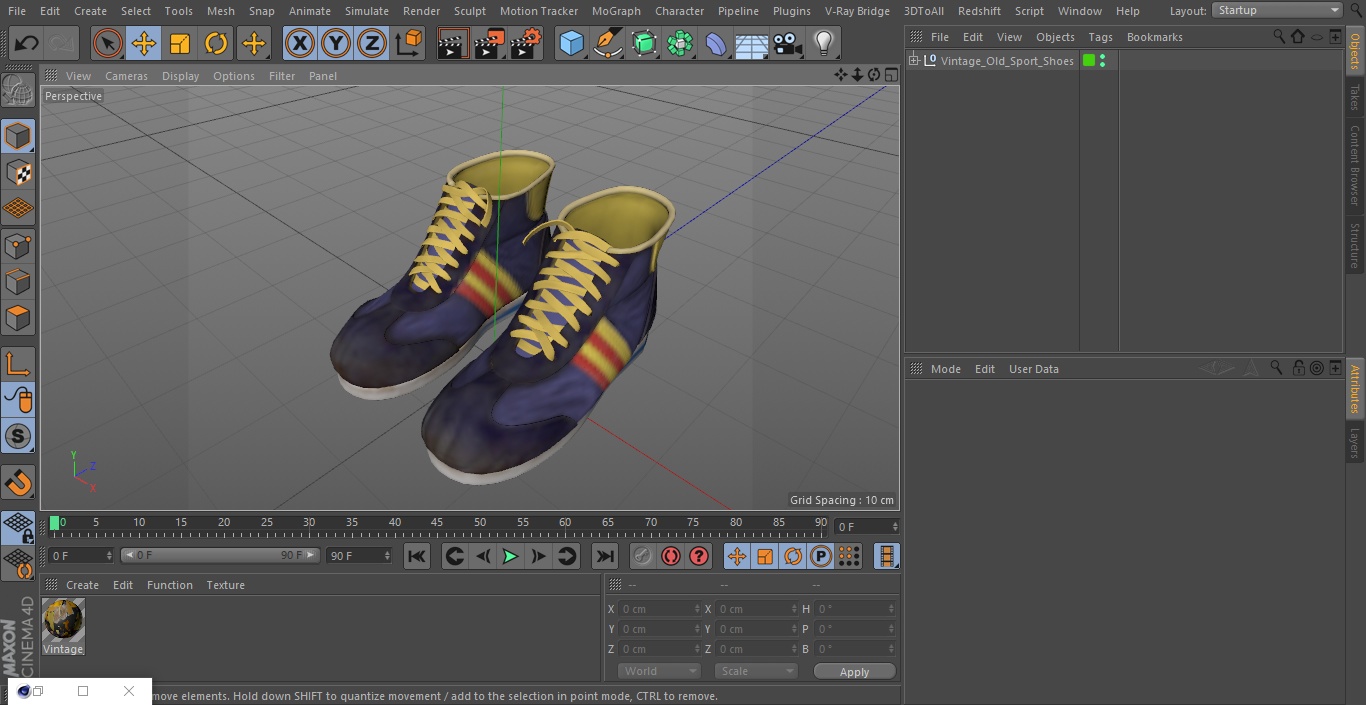Image resolution: width=1366 pixels, height=705 pixels.
Task: Open Material Manager Create menu
Action: [82, 585]
